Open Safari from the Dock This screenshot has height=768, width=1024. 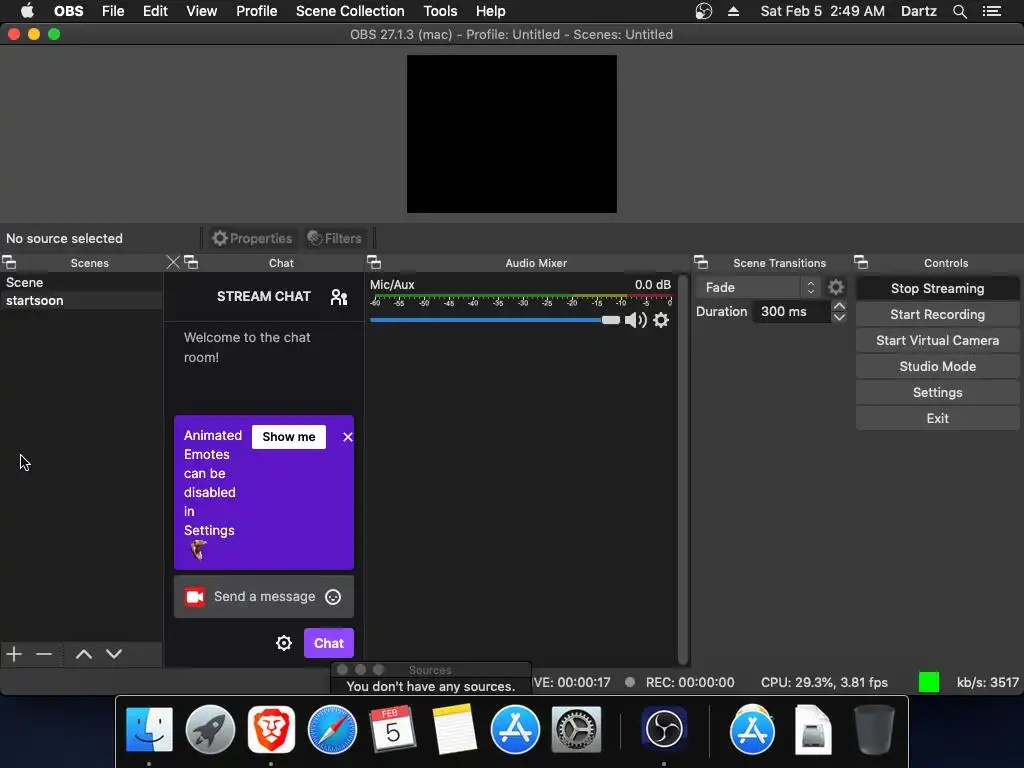[332, 729]
